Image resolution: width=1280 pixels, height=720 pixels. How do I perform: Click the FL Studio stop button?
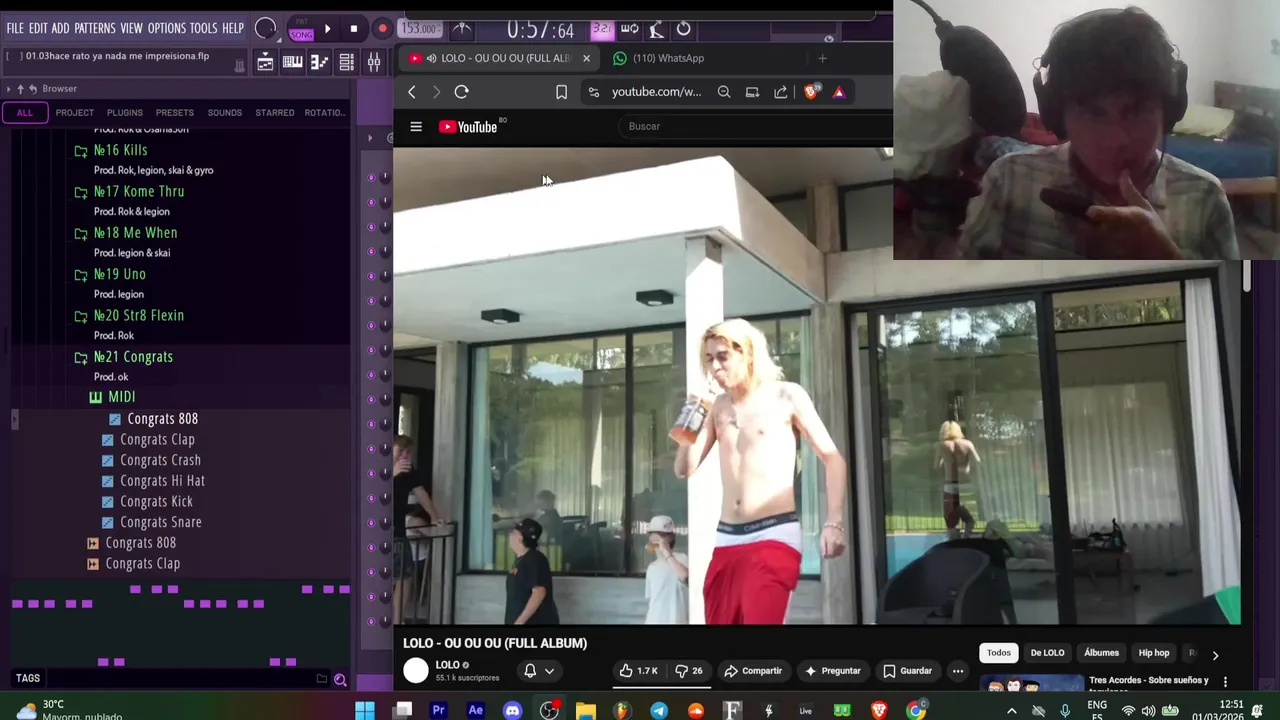coord(353,29)
